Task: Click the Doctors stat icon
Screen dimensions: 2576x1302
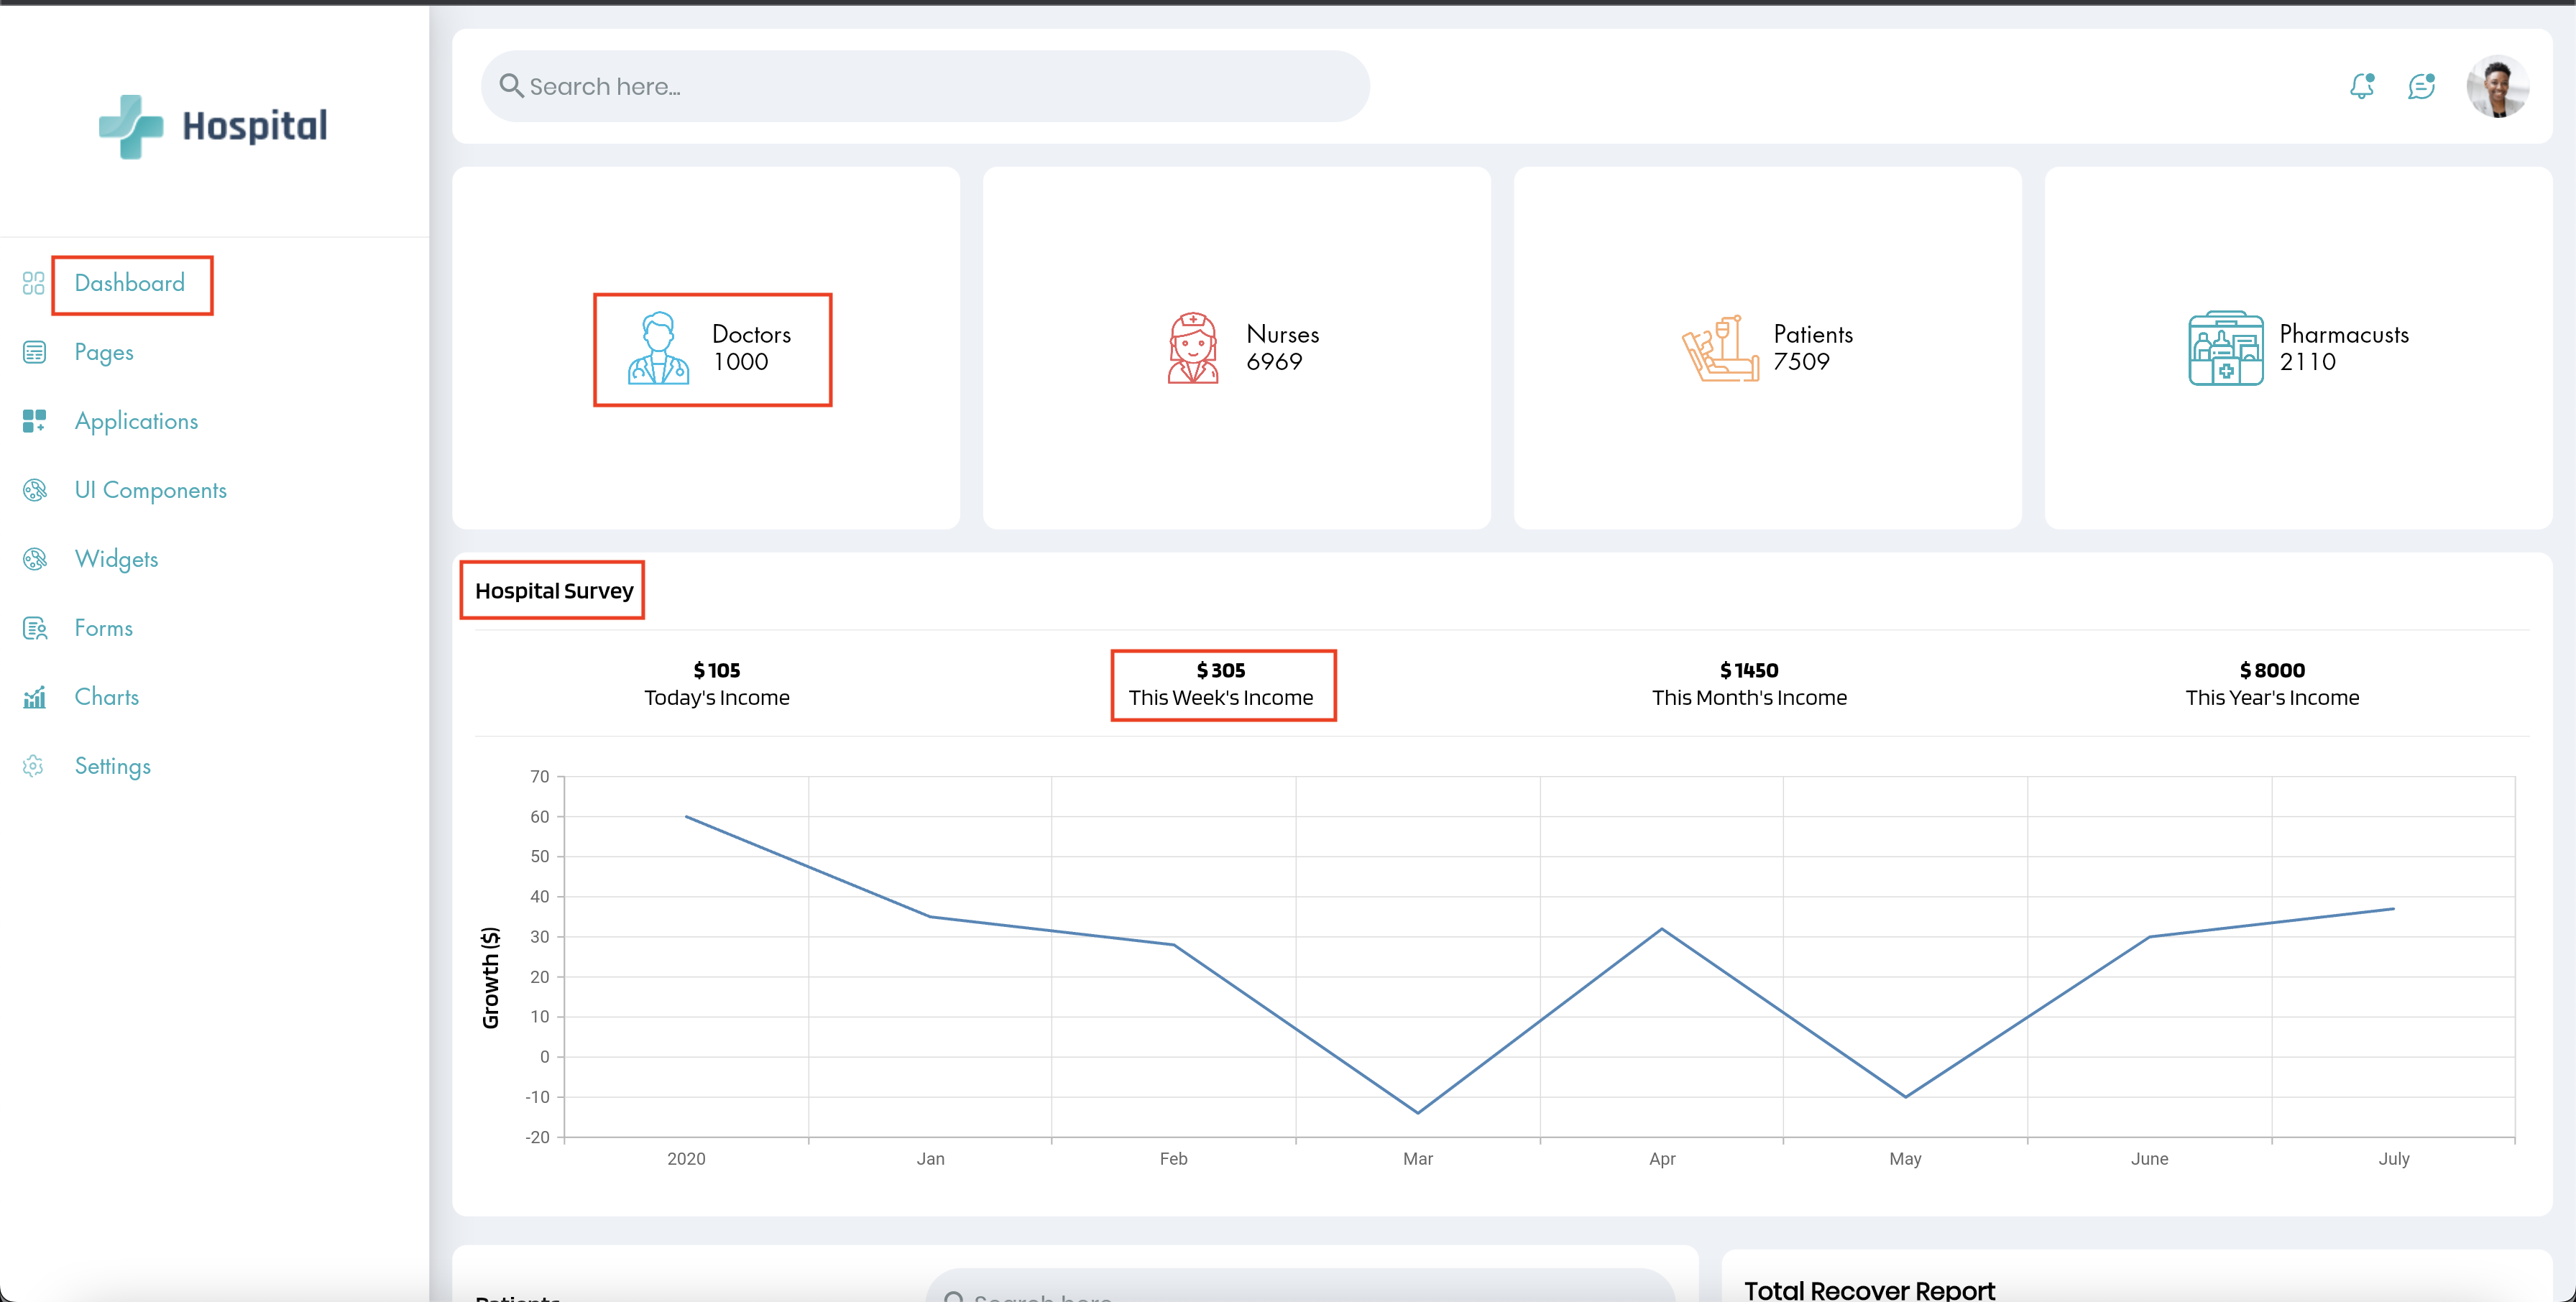Action: [x=658, y=348]
